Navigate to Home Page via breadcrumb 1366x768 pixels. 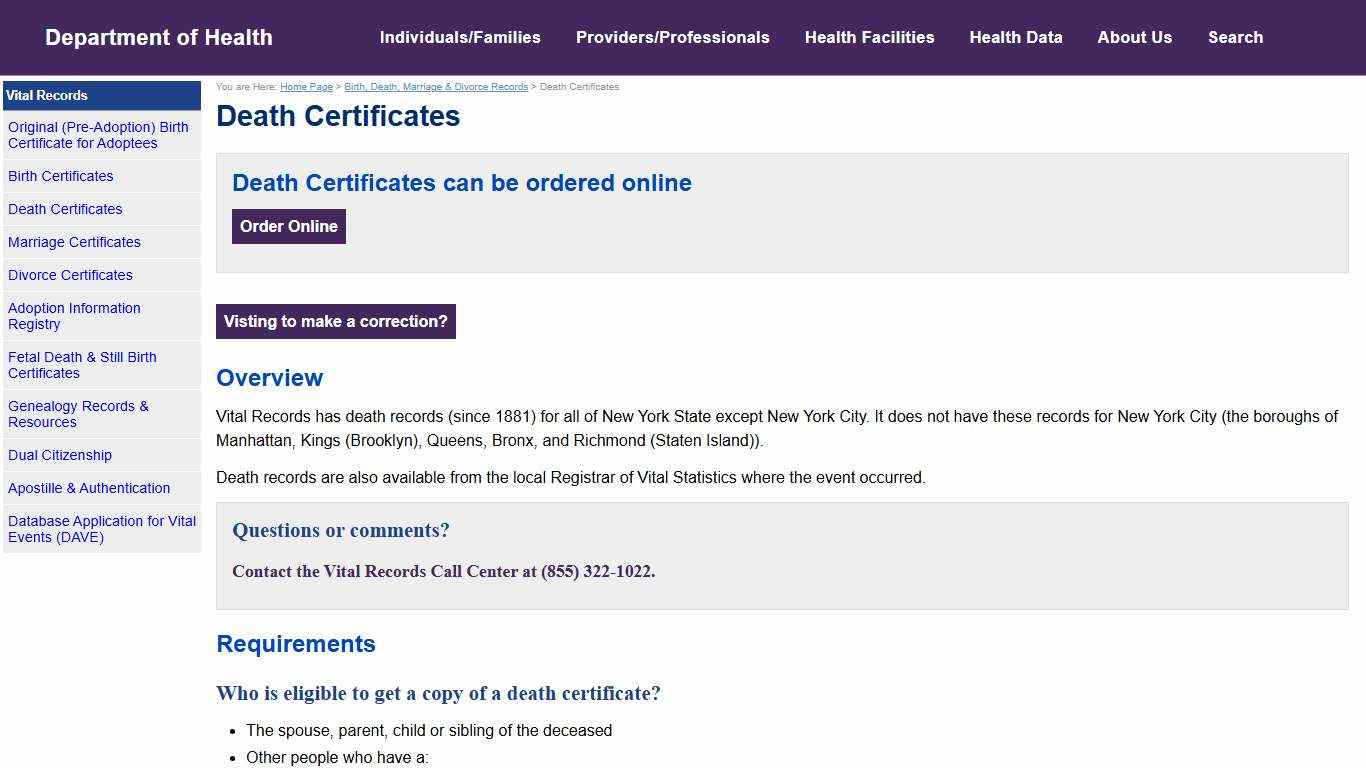306,86
